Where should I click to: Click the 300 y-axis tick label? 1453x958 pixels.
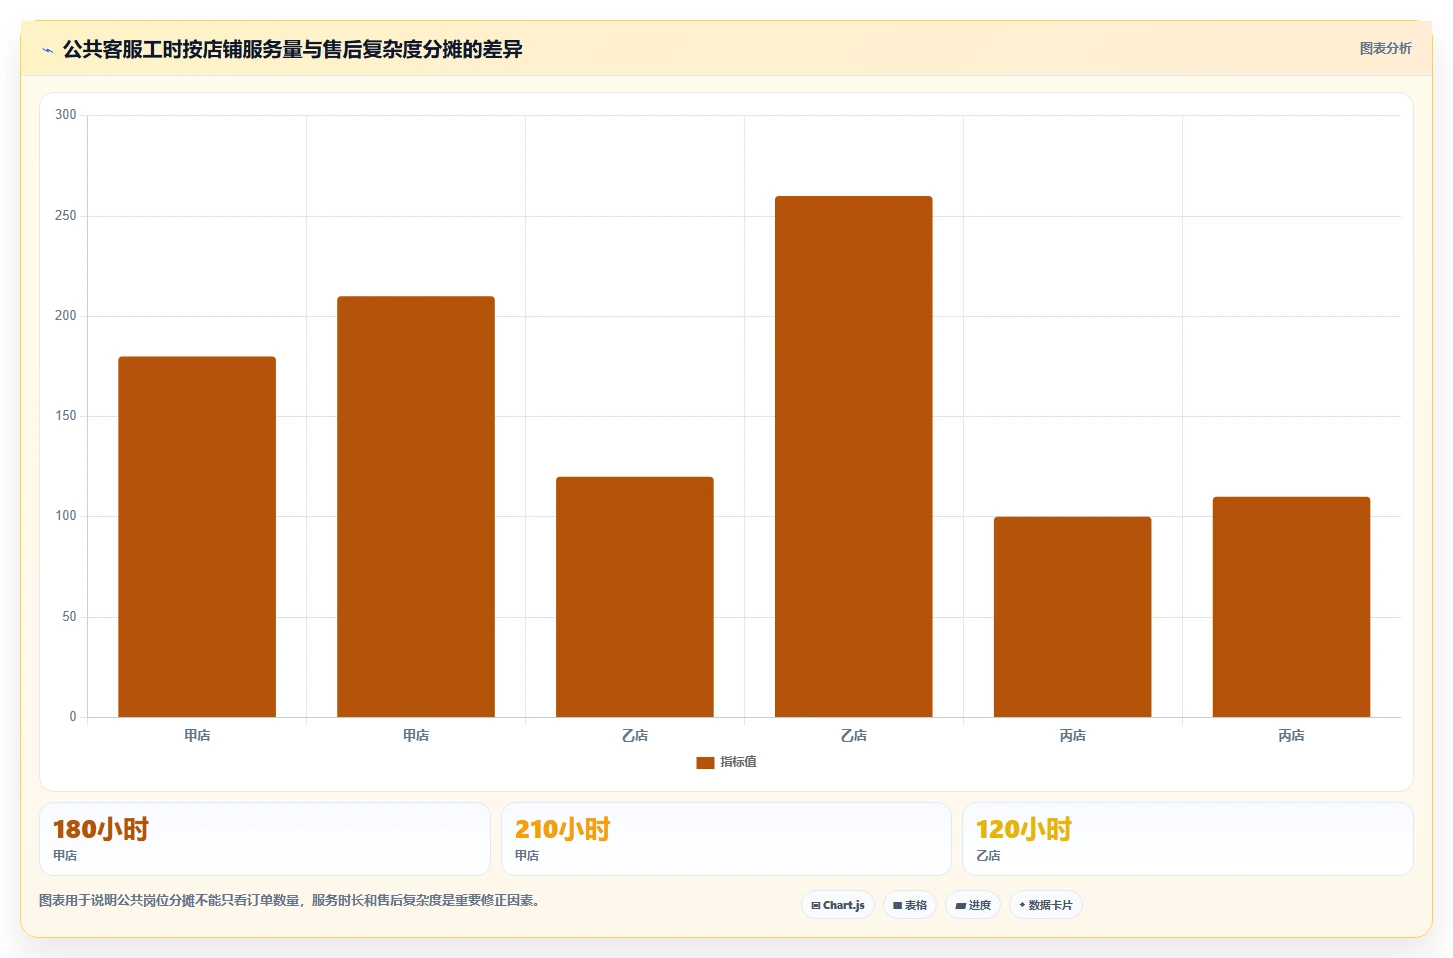(66, 115)
